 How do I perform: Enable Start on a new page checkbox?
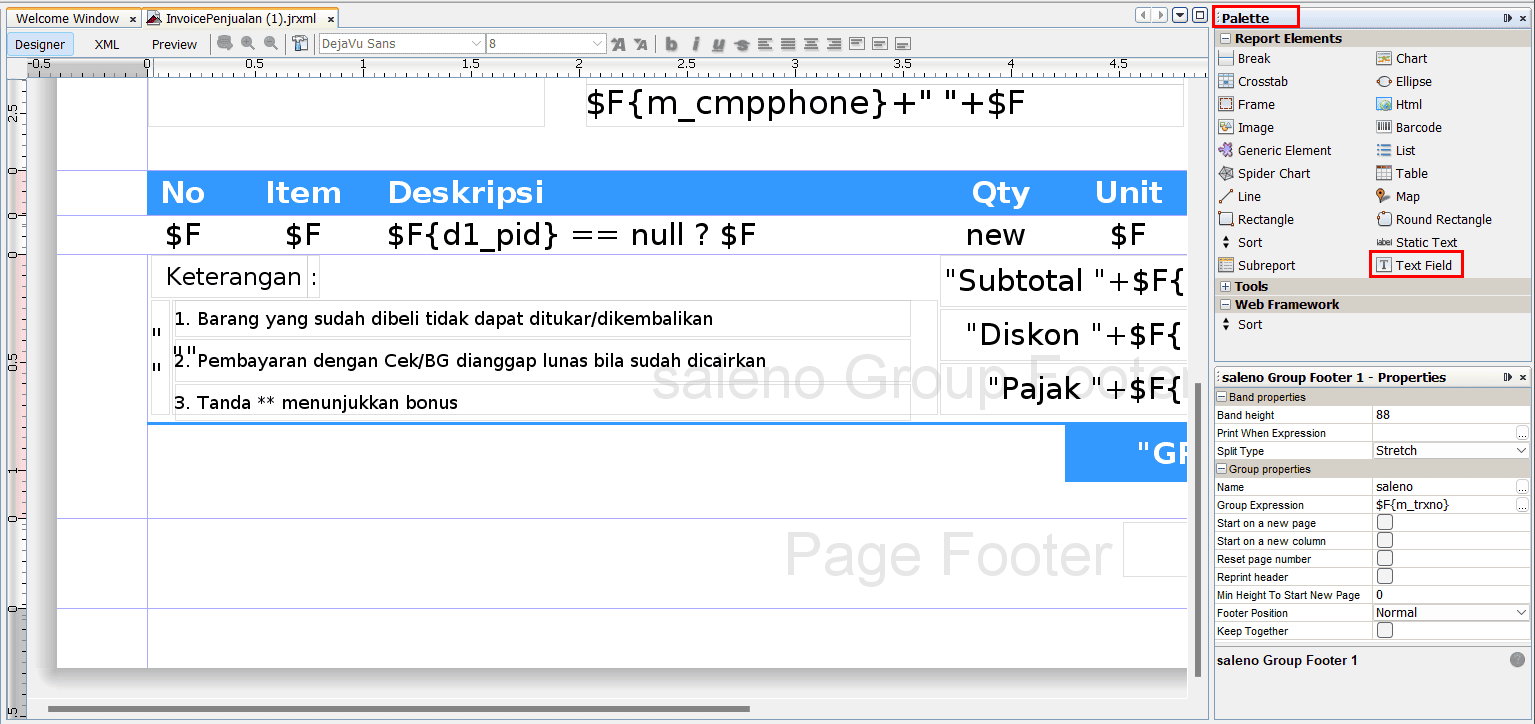1385,523
